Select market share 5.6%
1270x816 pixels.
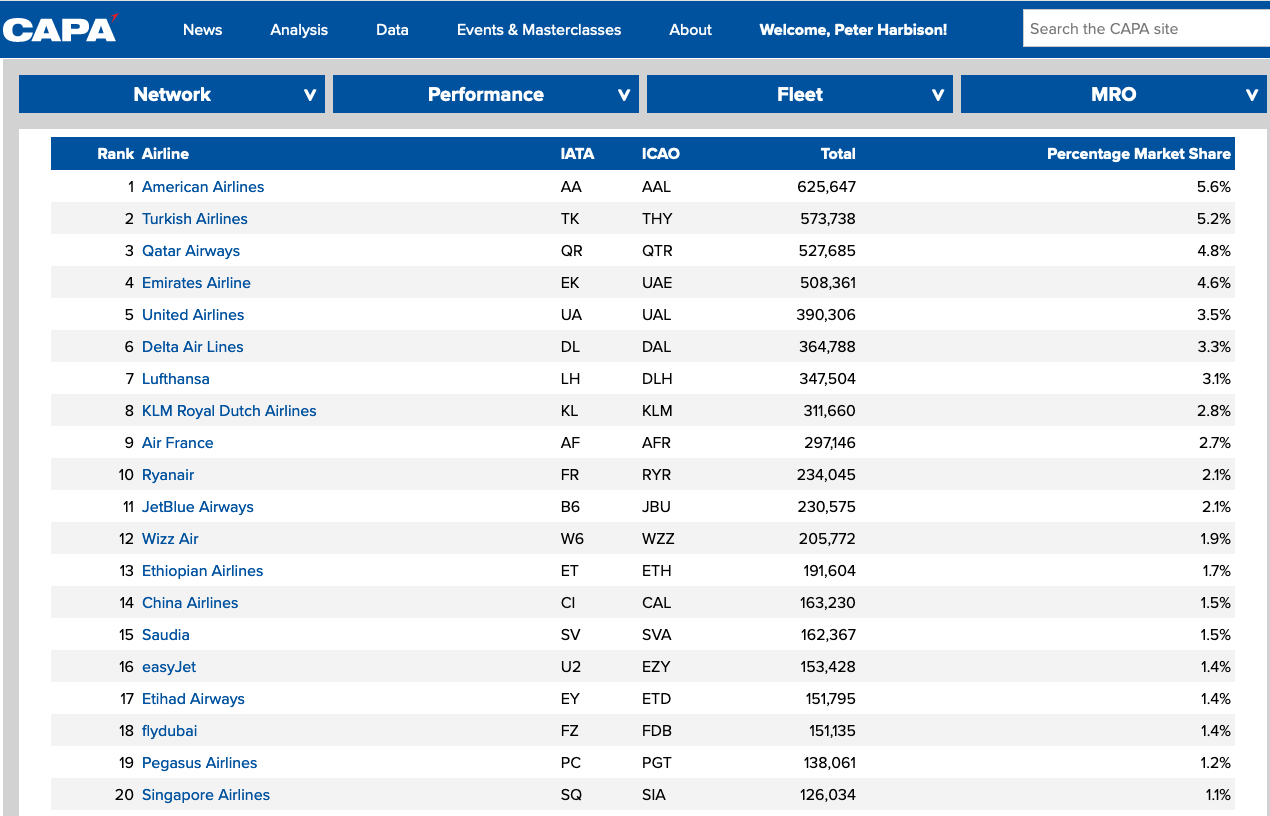coord(1214,187)
